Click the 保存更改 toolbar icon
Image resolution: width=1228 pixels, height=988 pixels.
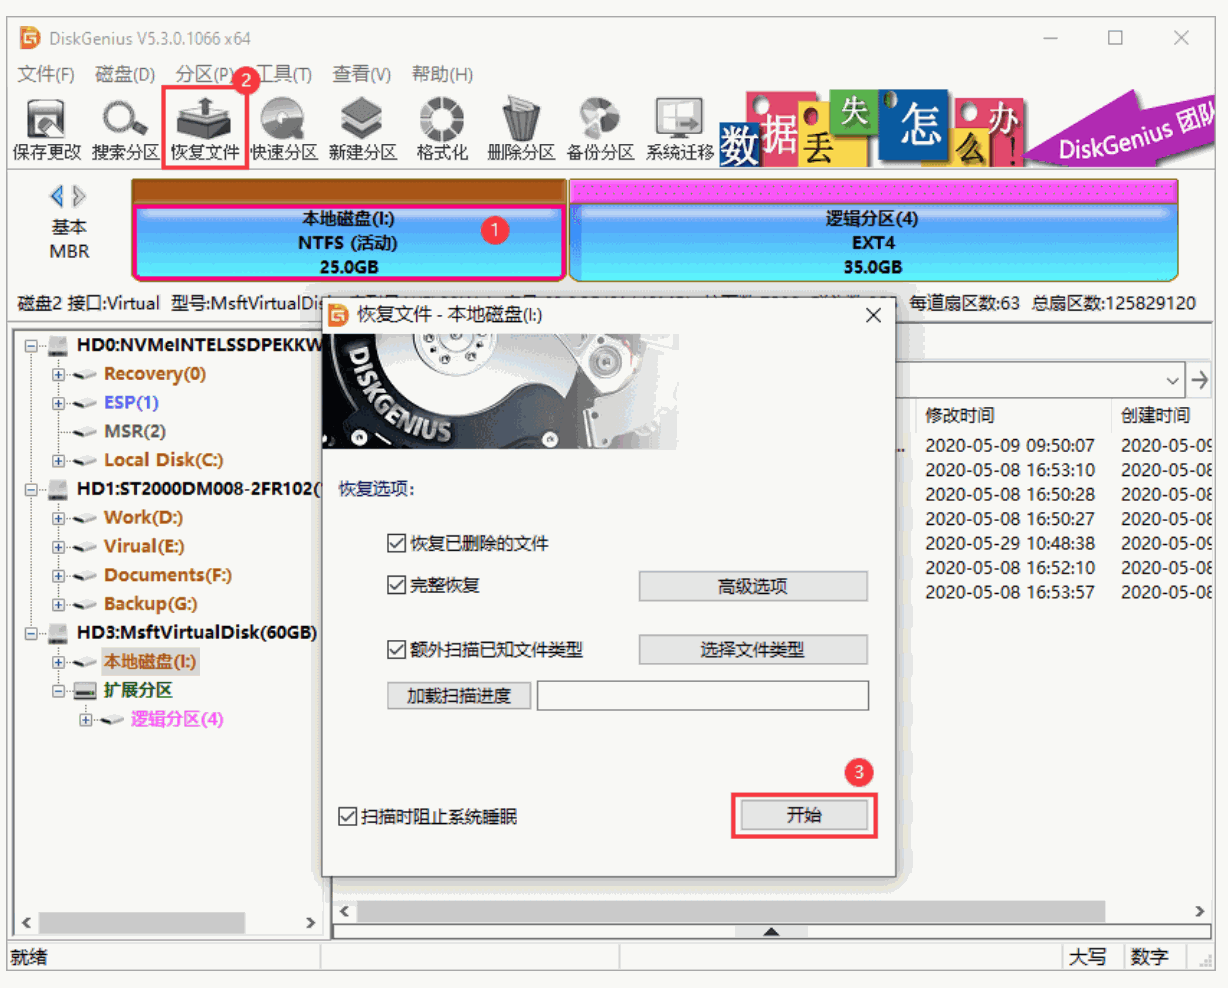click(x=46, y=130)
